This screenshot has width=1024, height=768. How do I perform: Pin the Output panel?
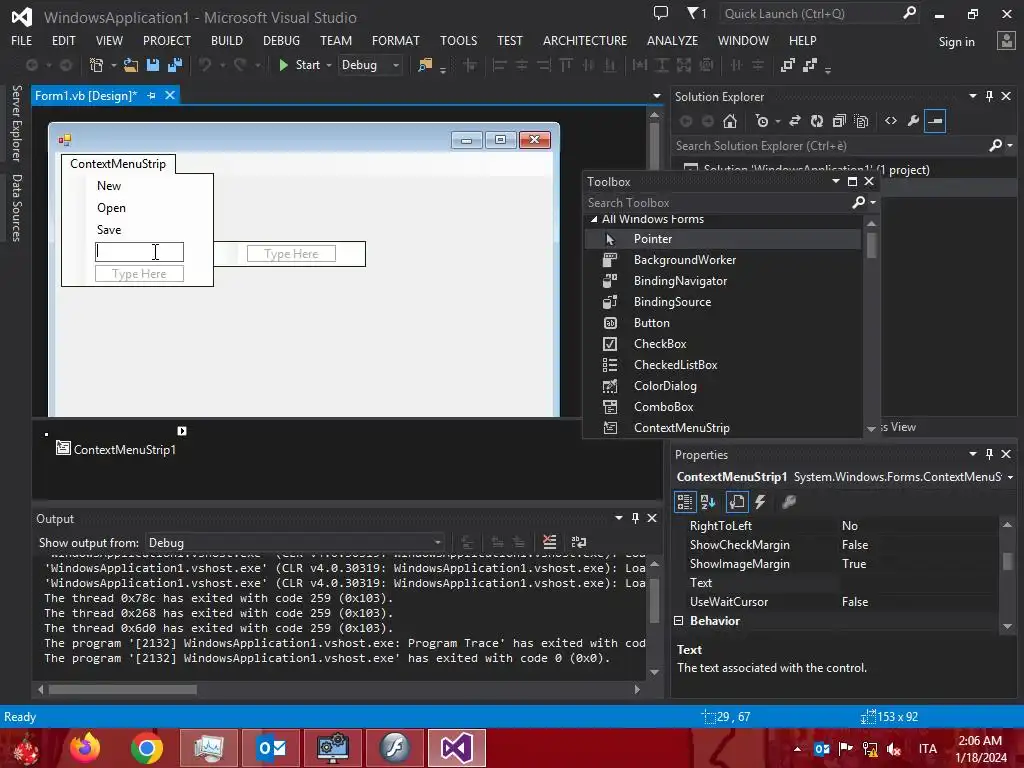point(635,518)
